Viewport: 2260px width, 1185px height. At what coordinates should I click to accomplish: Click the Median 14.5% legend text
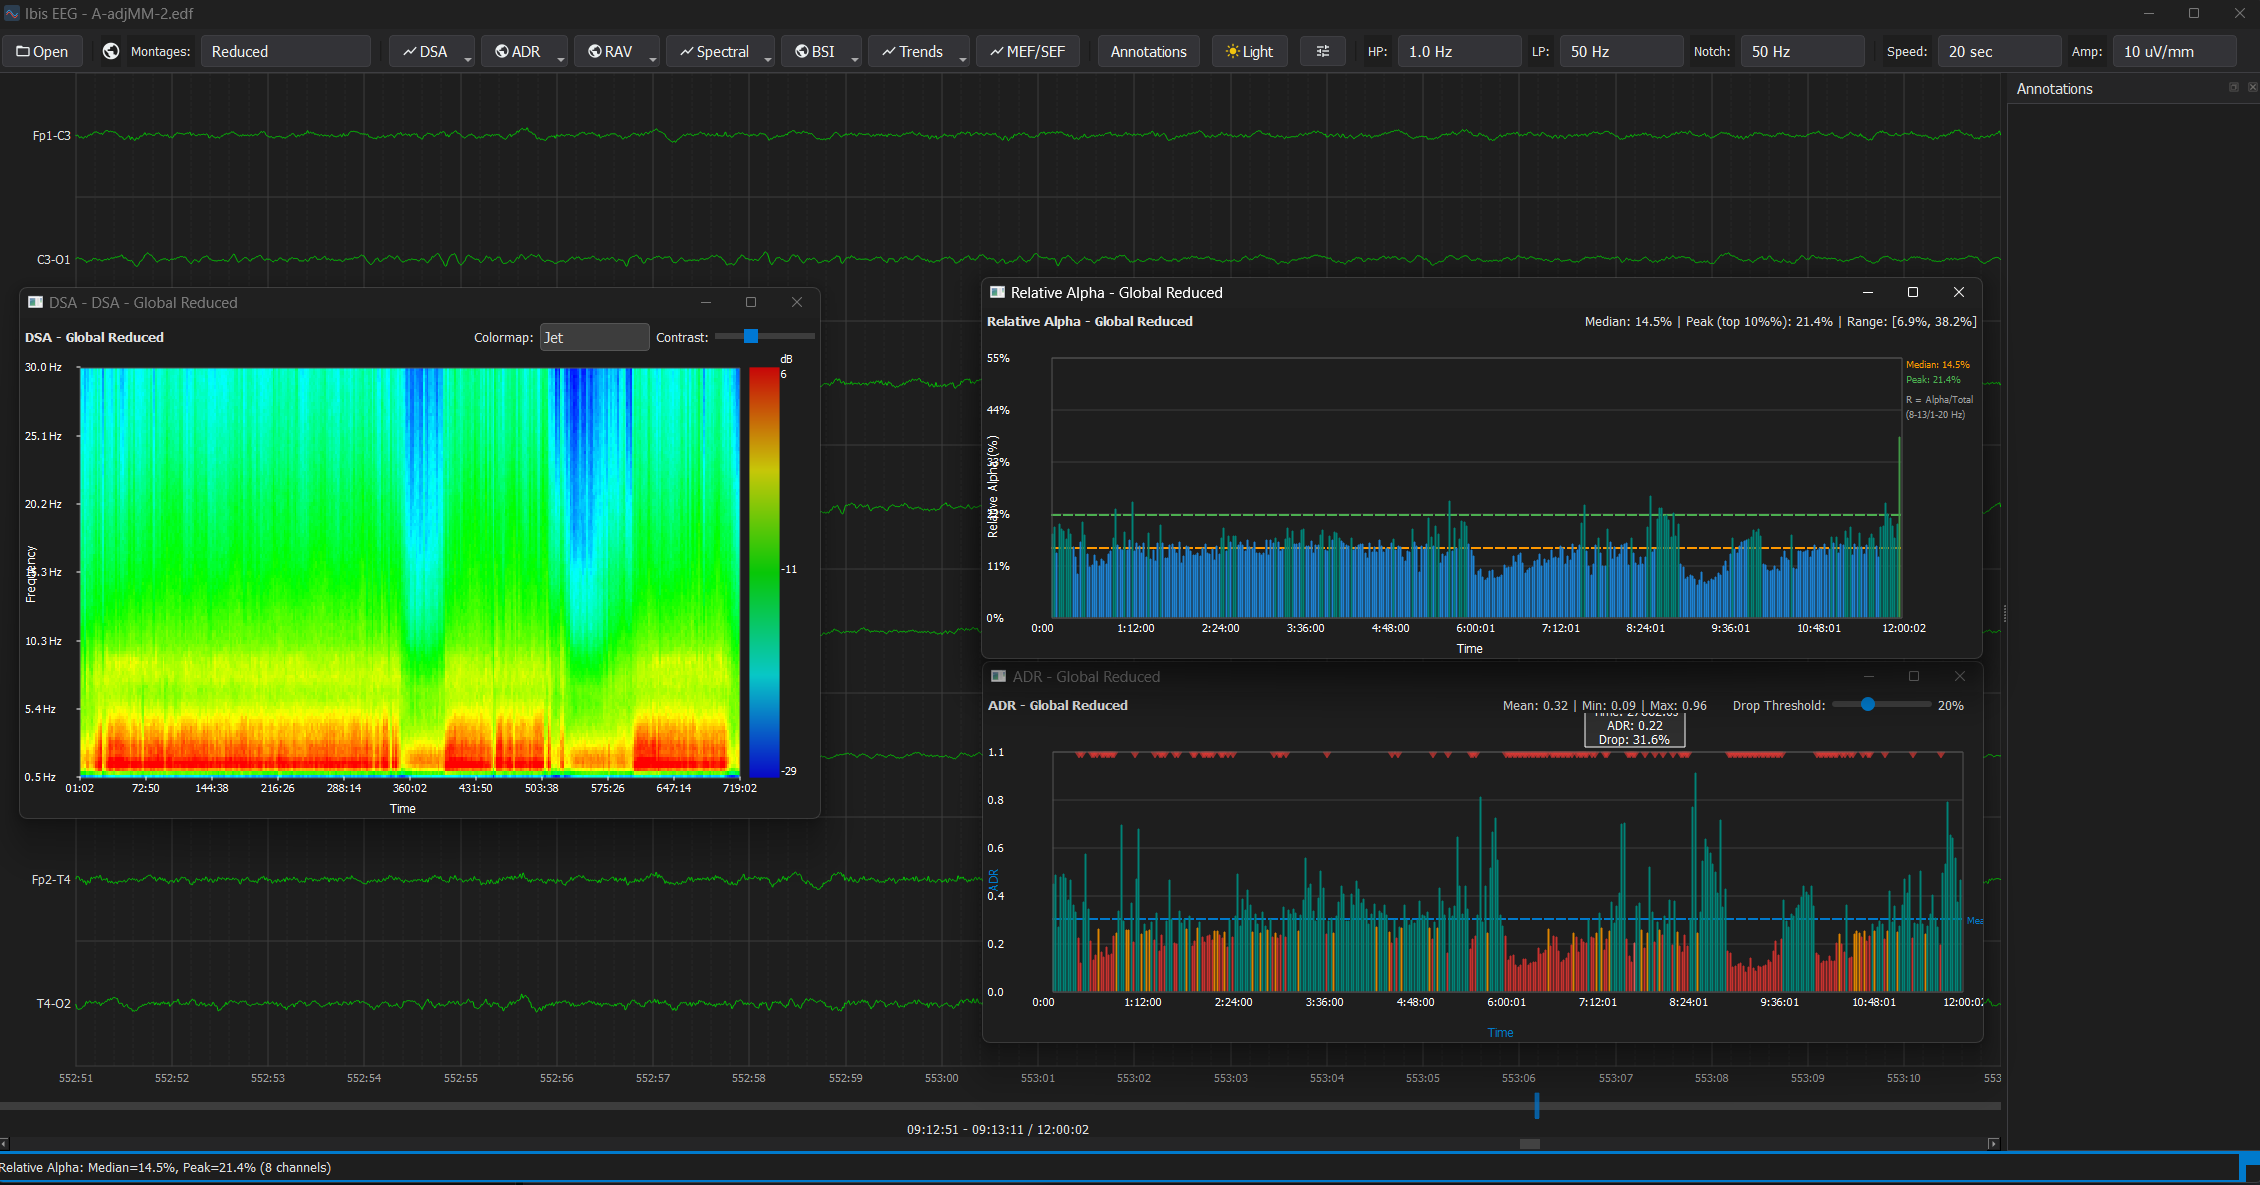(1937, 364)
